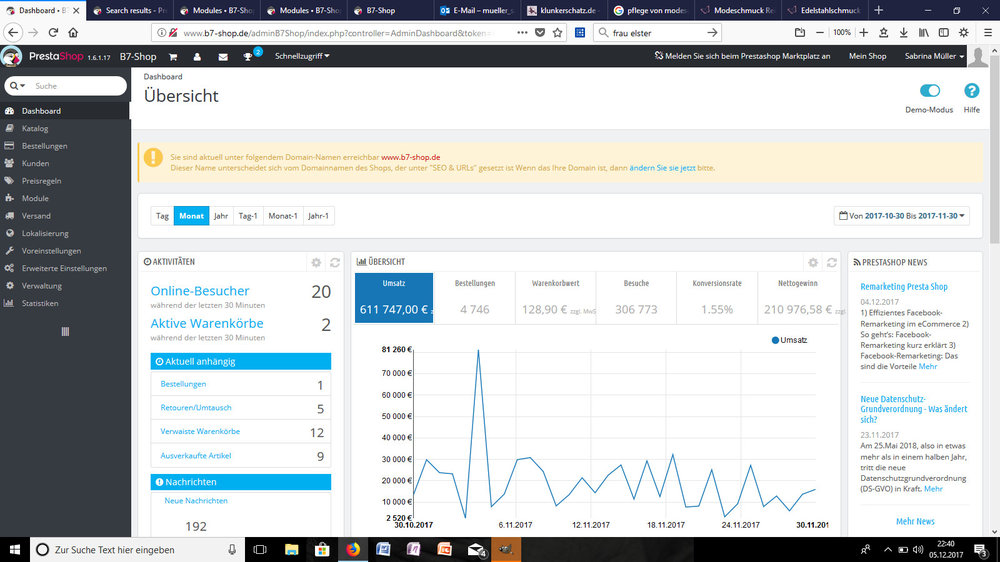Select the Monat period tab
Screen dimensions: 1000x562
point(191,216)
